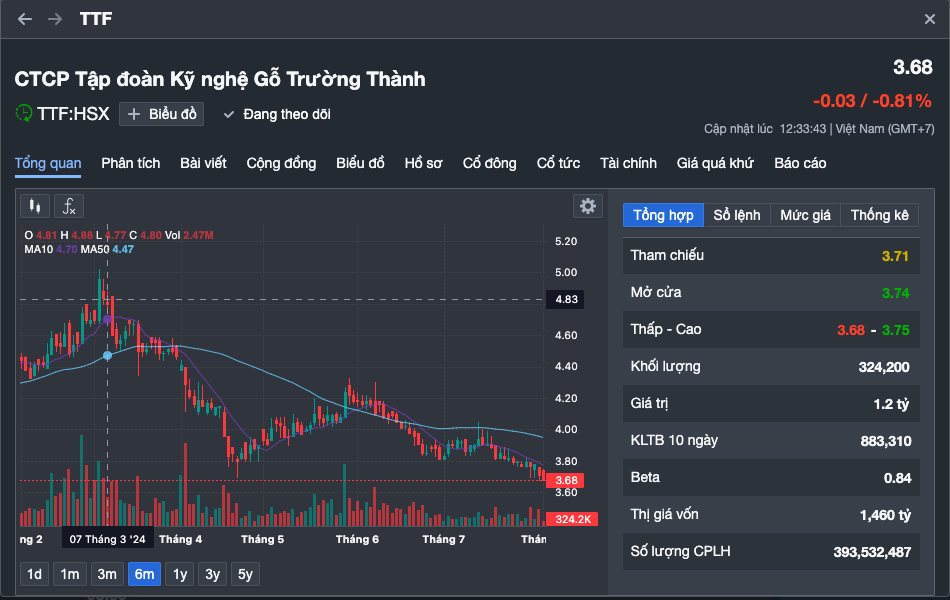Open the Hồ sơ tab
Screen dimensions: 950x600
click(423, 164)
